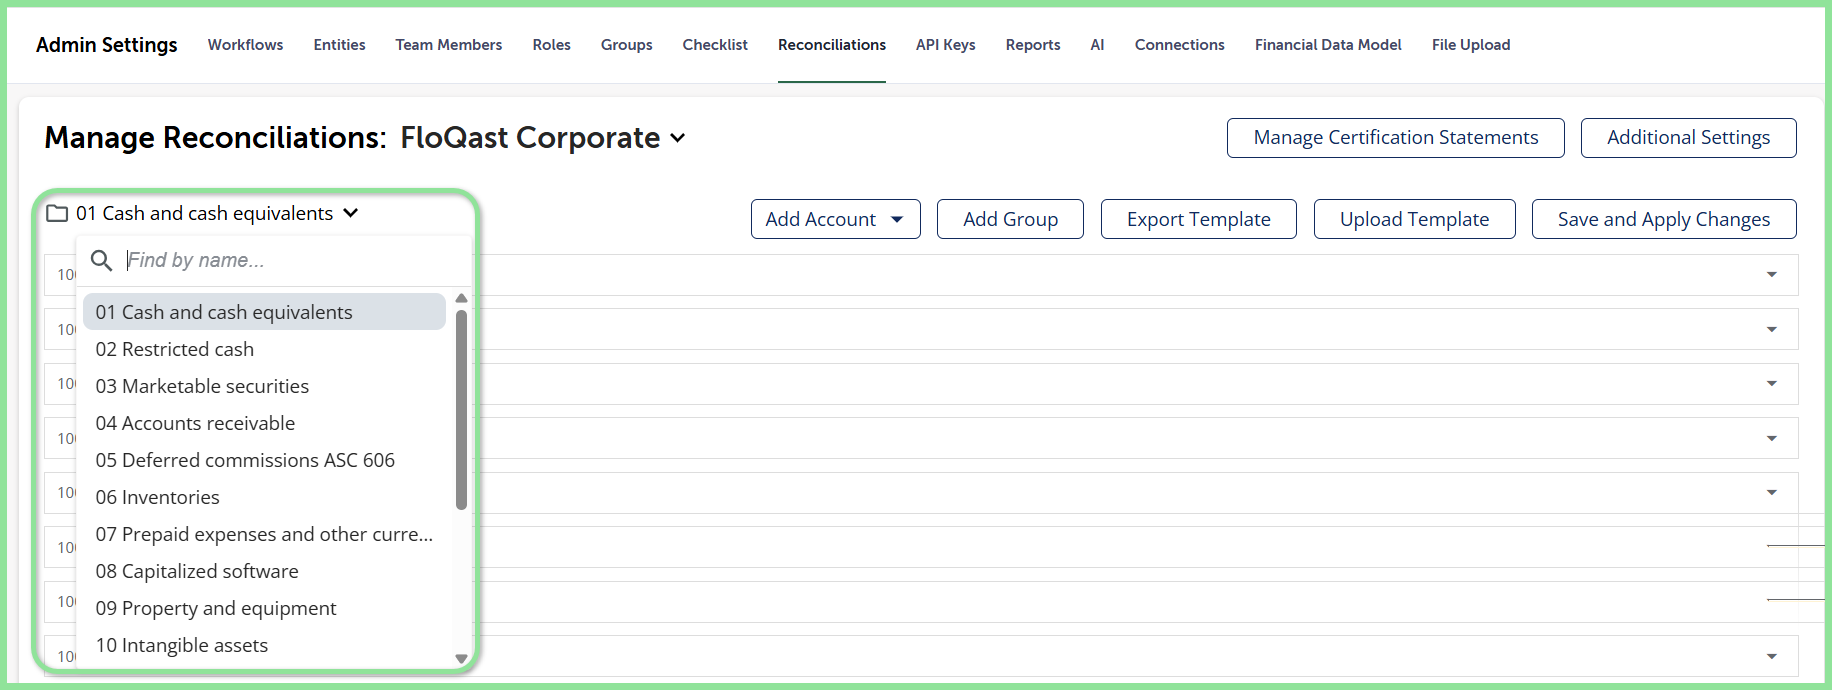Expand the last visible account row arrow
Image resolution: width=1832 pixels, height=690 pixels.
(1772, 656)
